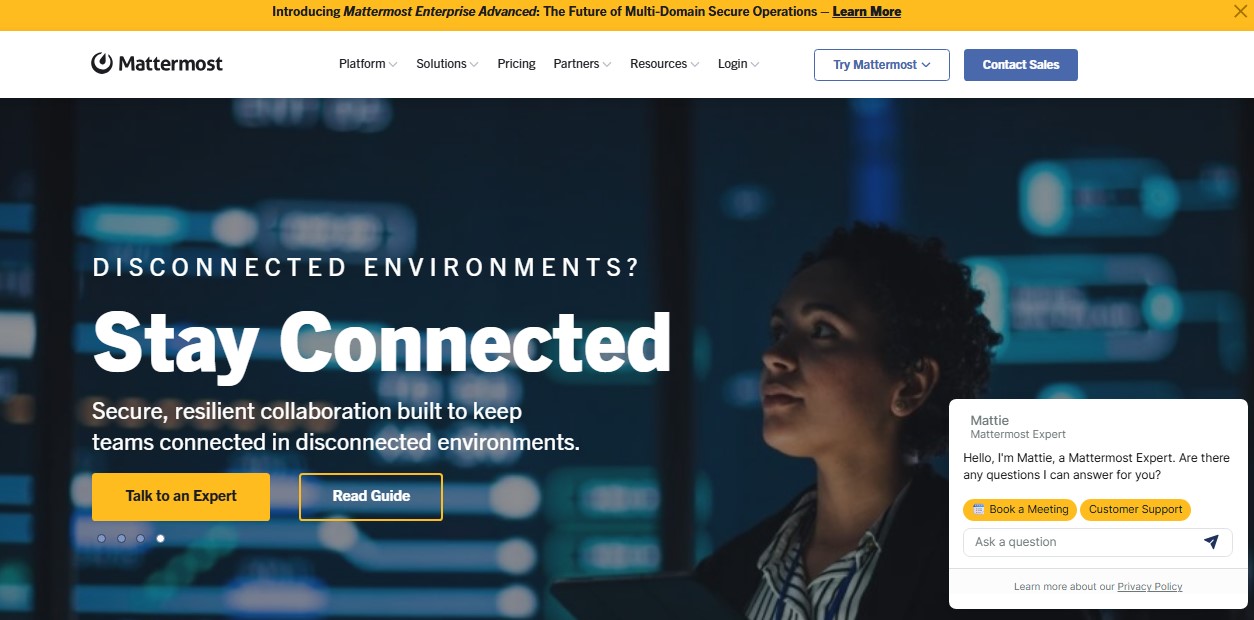
Task: Click the Ask a question input field
Action: click(1085, 542)
